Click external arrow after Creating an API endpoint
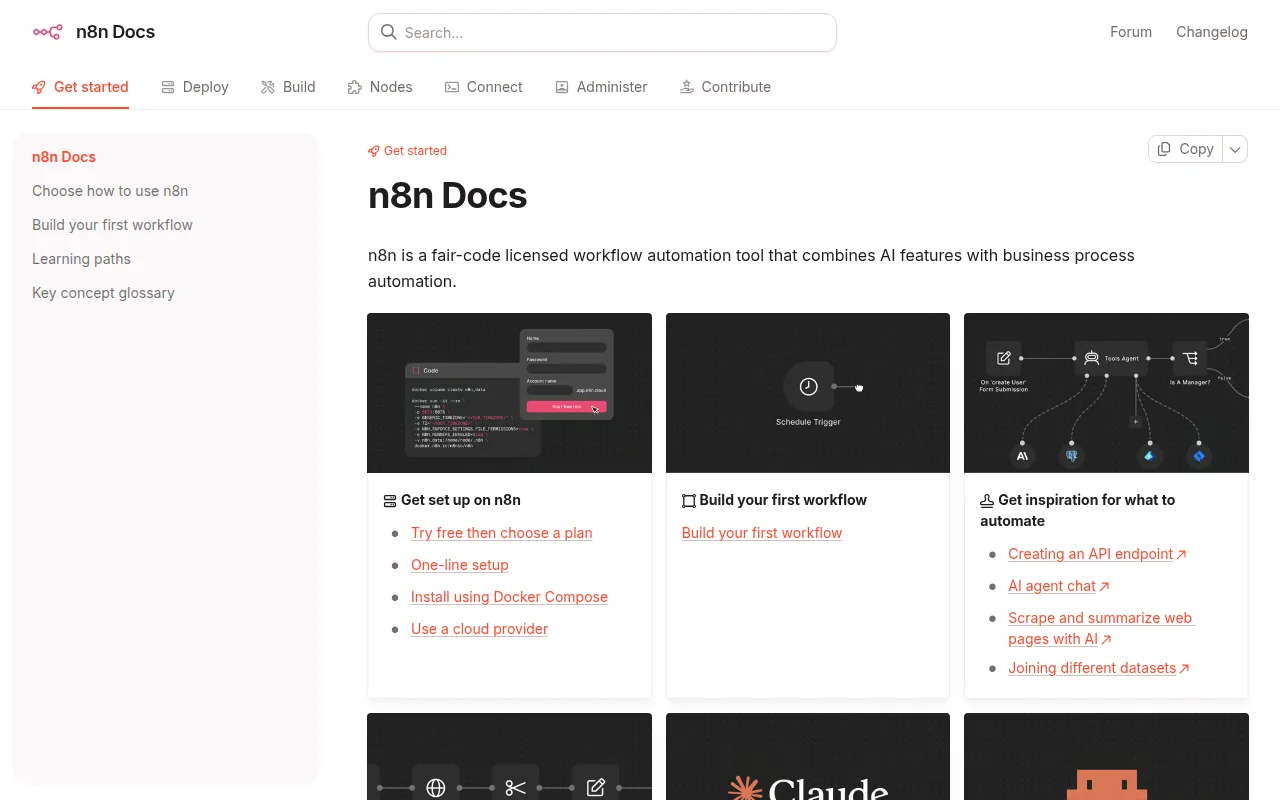Image resolution: width=1280 pixels, height=800 pixels. [x=1181, y=554]
